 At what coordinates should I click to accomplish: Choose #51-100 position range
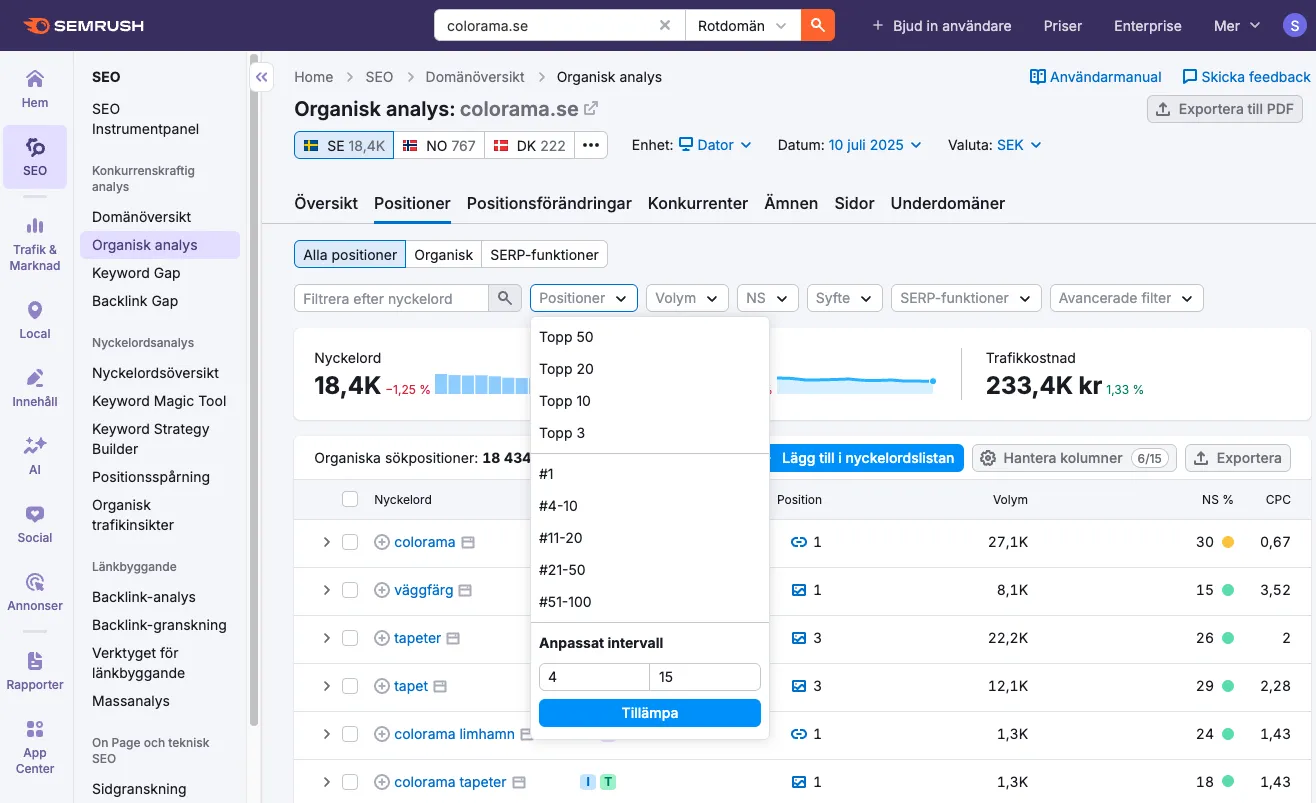[x=650, y=602]
